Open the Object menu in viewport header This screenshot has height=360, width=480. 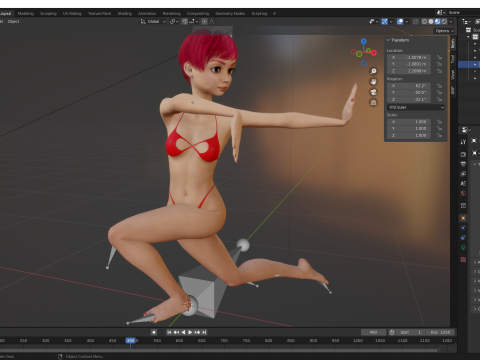coord(14,22)
